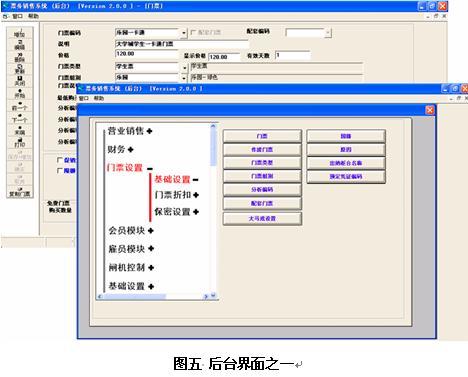Click the 门票类型 button in front panel
The image size is (468, 377).
click(262, 163)
